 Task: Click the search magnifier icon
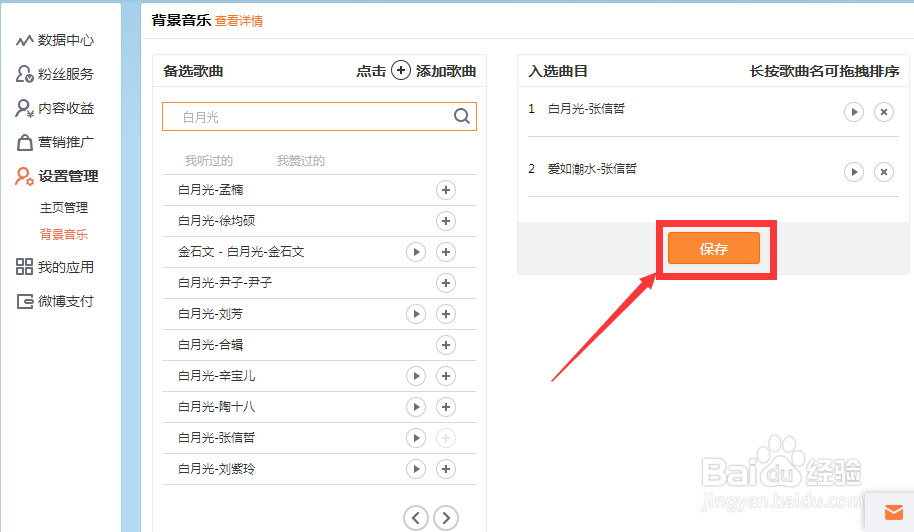[461, 116]
